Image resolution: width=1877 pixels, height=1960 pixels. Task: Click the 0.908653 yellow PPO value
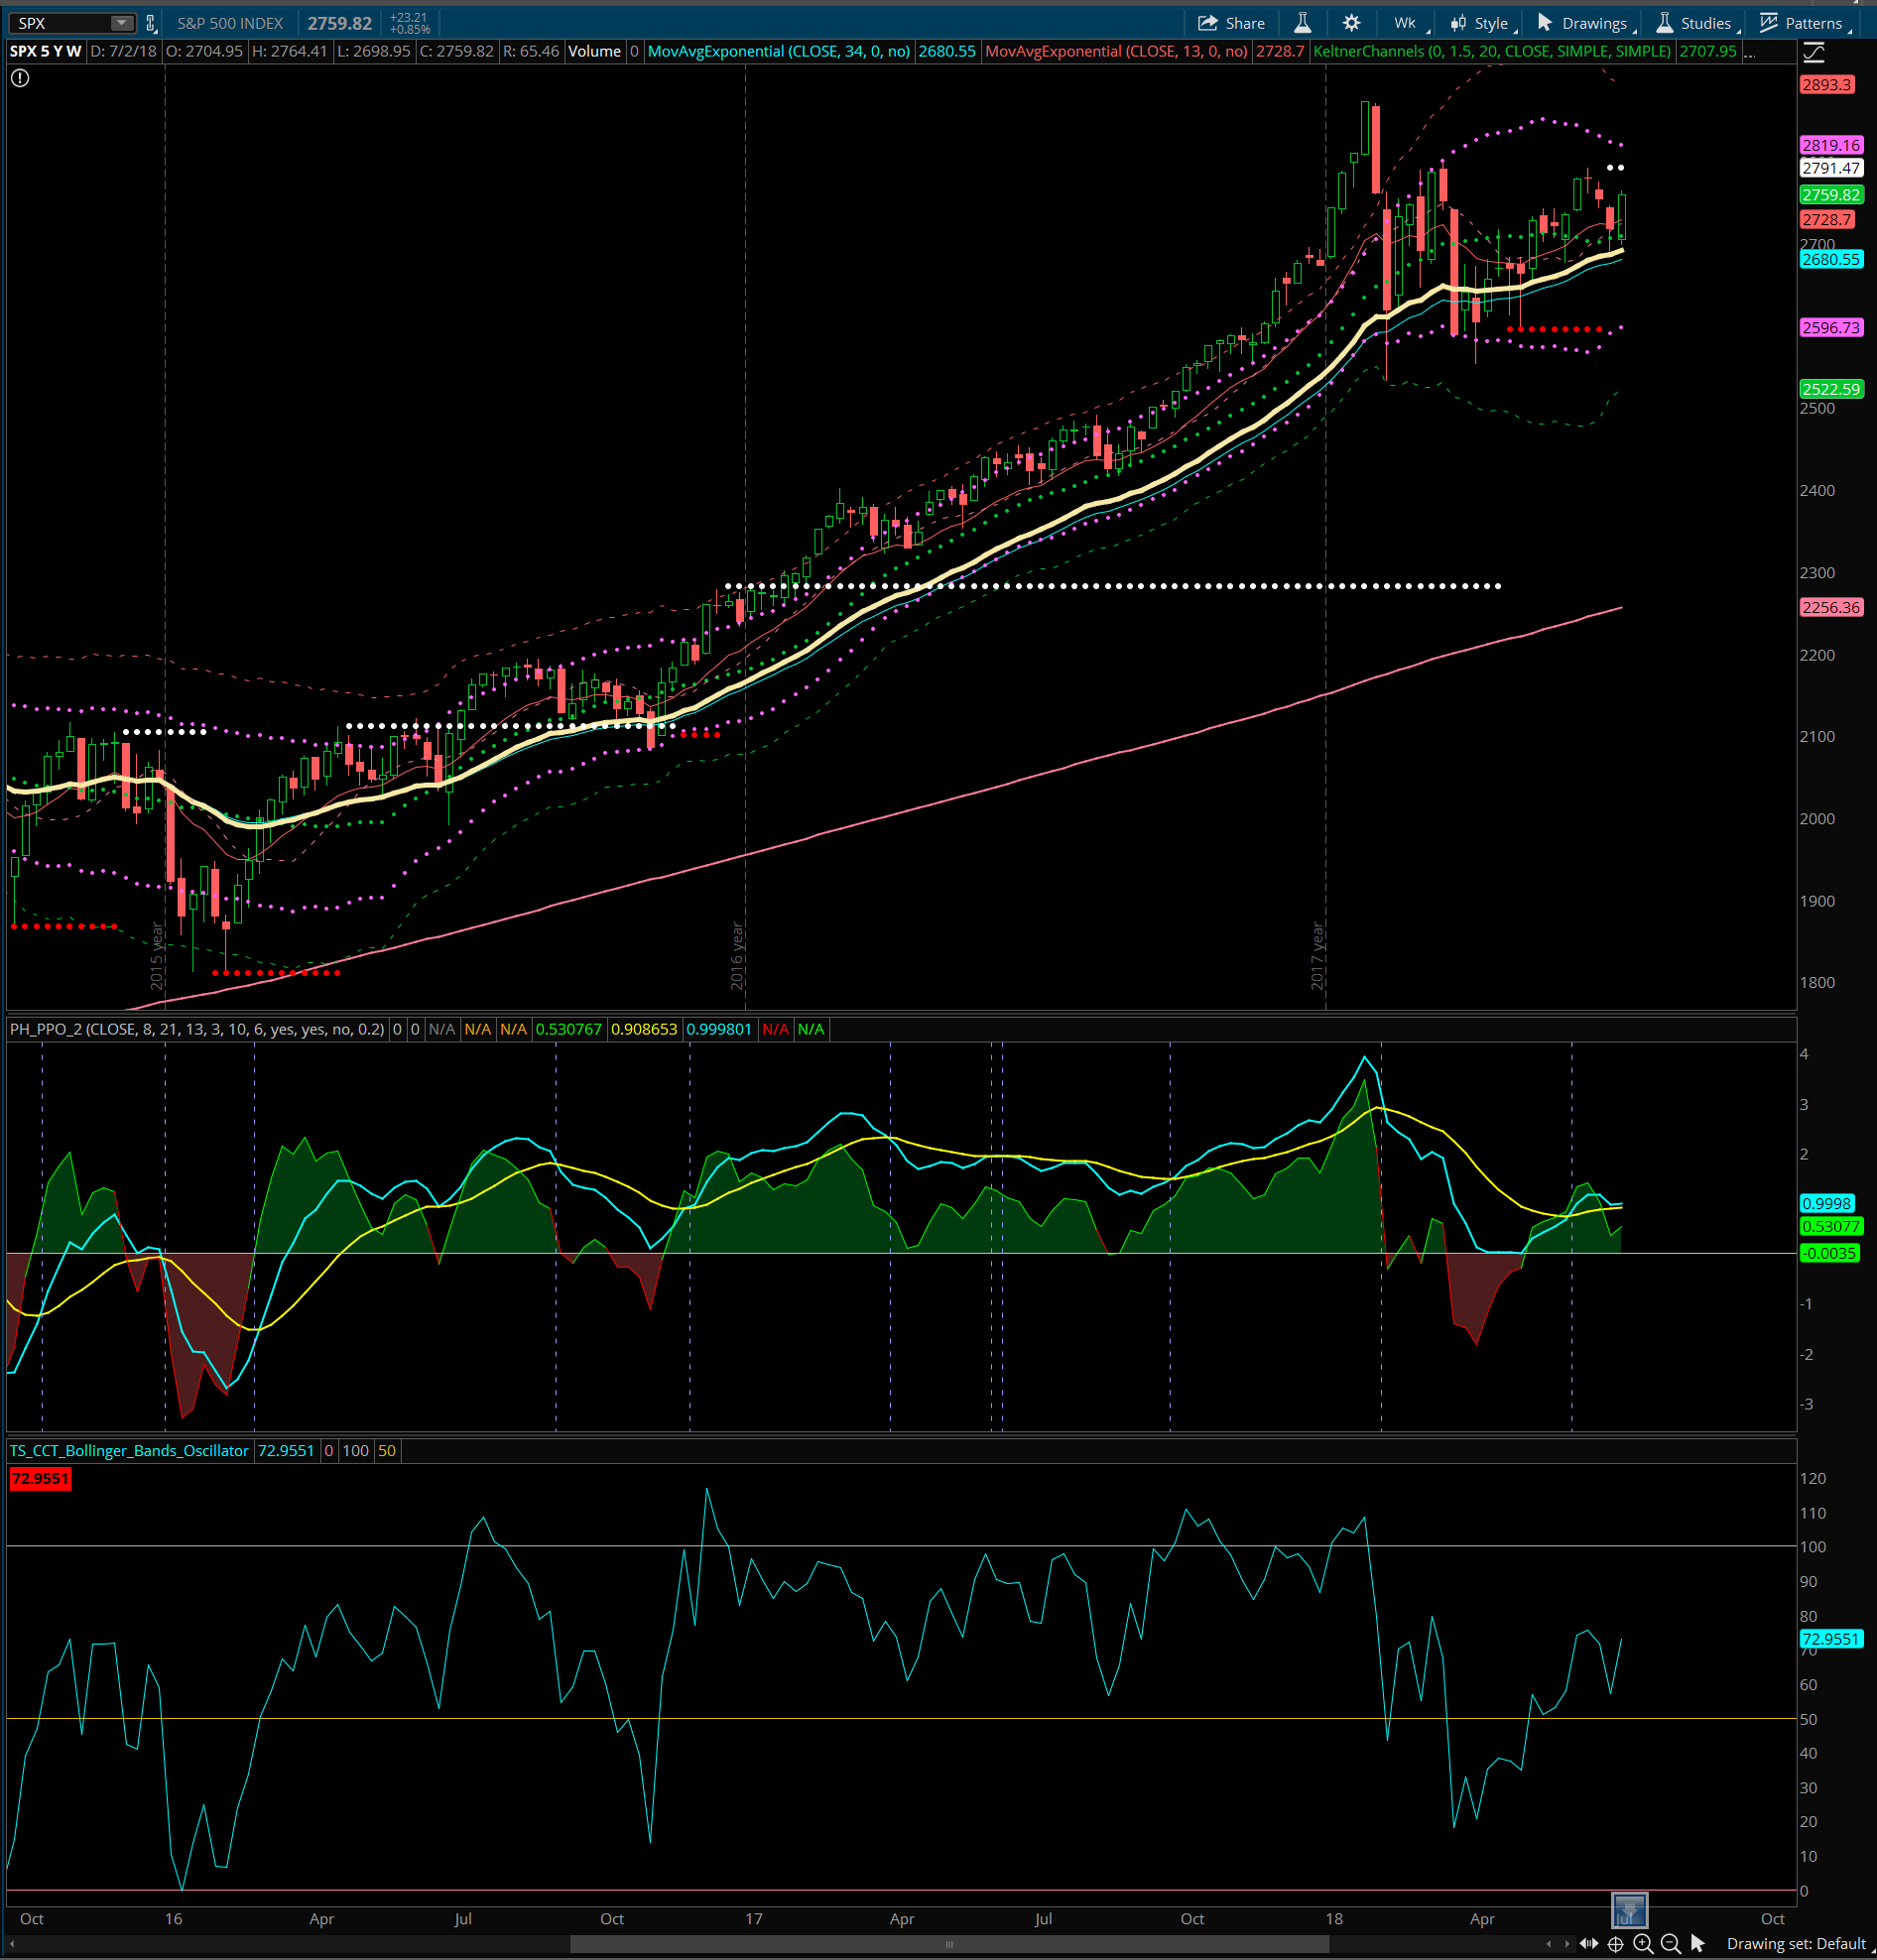coord(644,1029)
